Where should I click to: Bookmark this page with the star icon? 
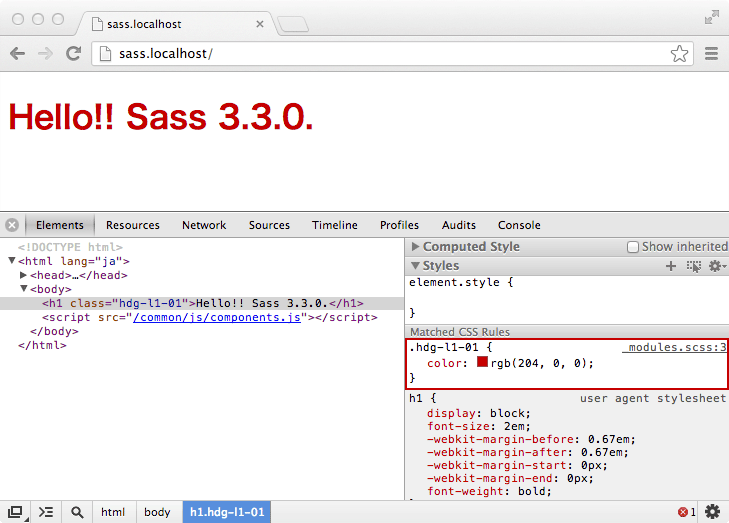[679, 53]
